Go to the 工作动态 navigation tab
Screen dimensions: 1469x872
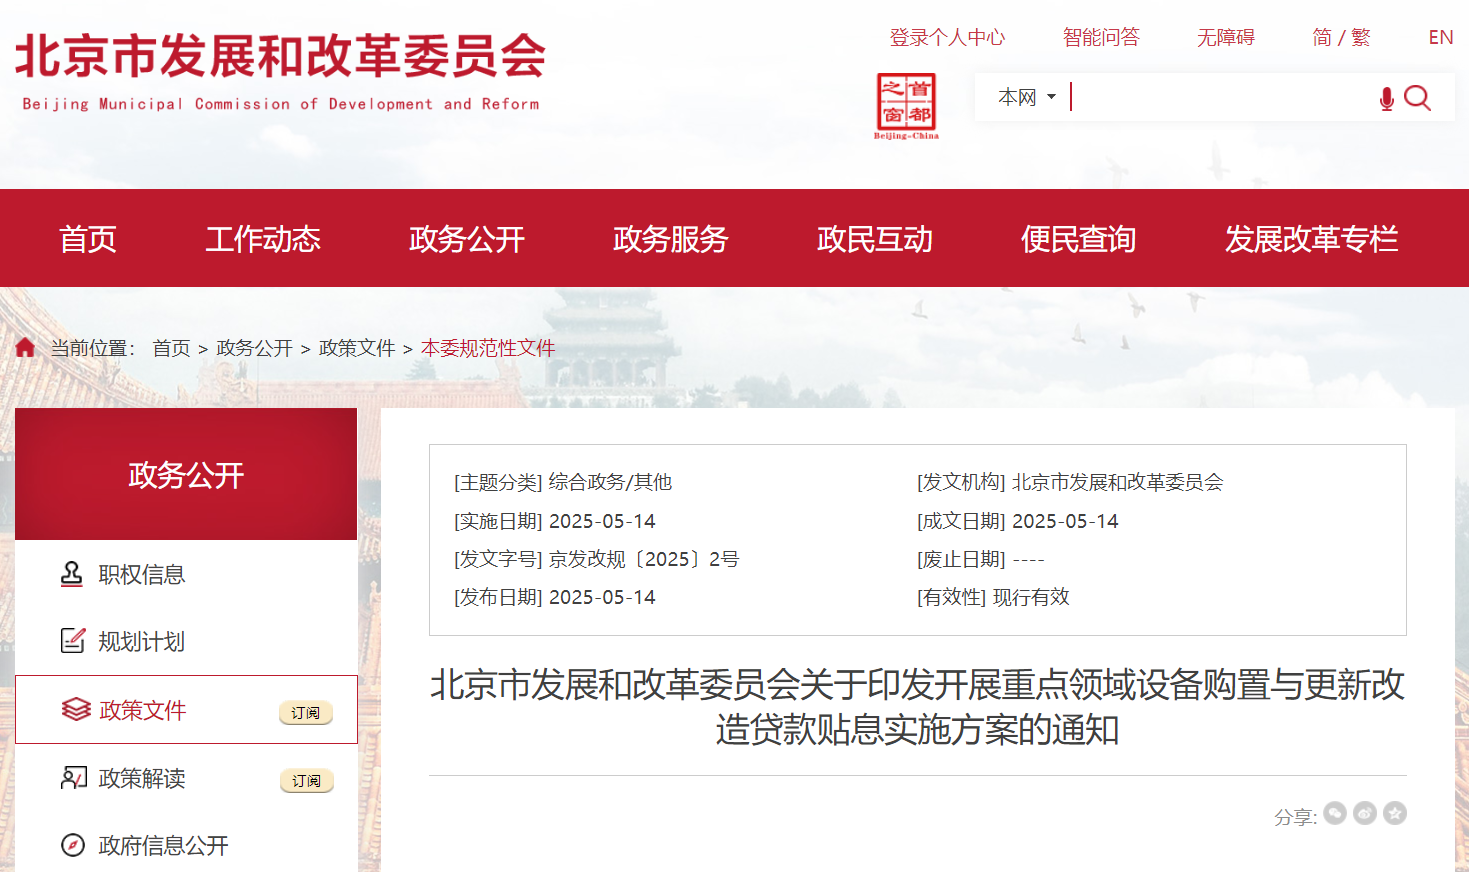point(262,239)
